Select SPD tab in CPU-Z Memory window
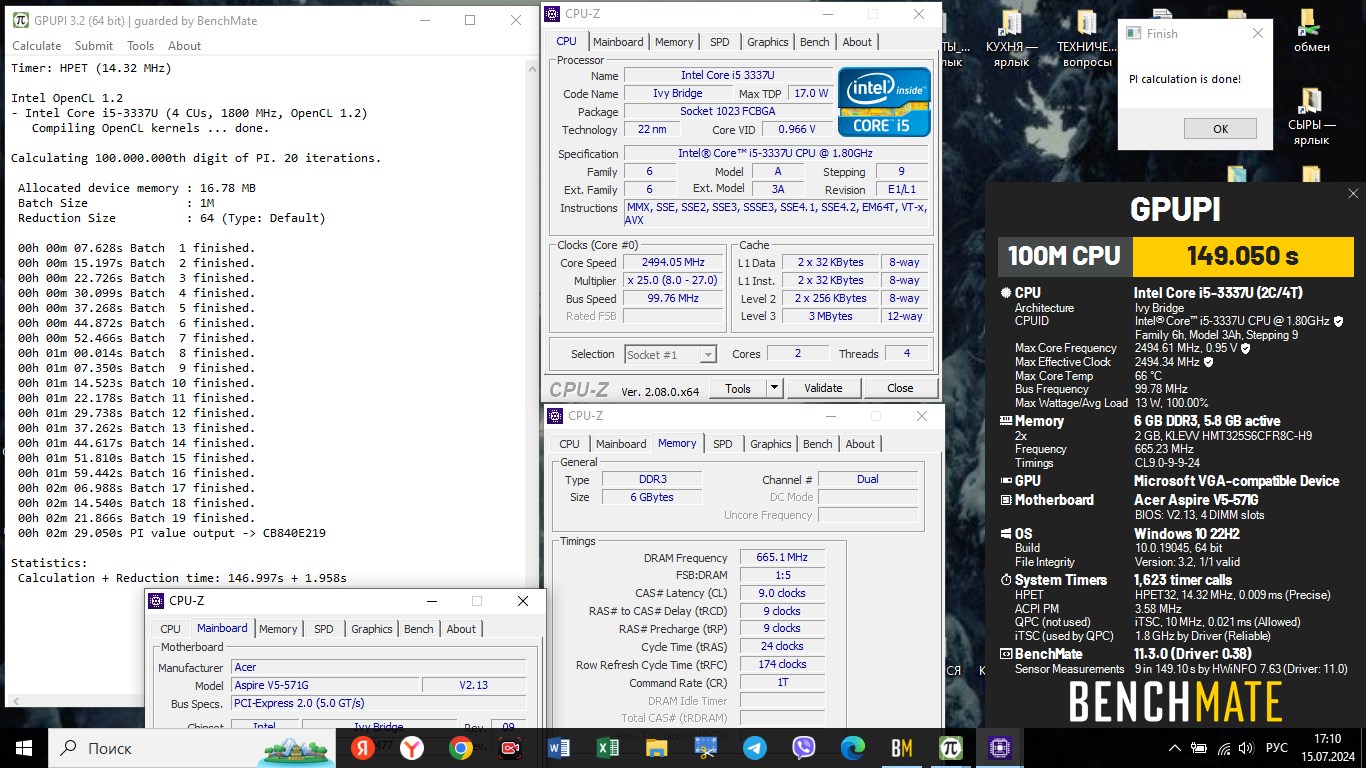The height and width of the screenshot is (768, 1366). point(723,444)
